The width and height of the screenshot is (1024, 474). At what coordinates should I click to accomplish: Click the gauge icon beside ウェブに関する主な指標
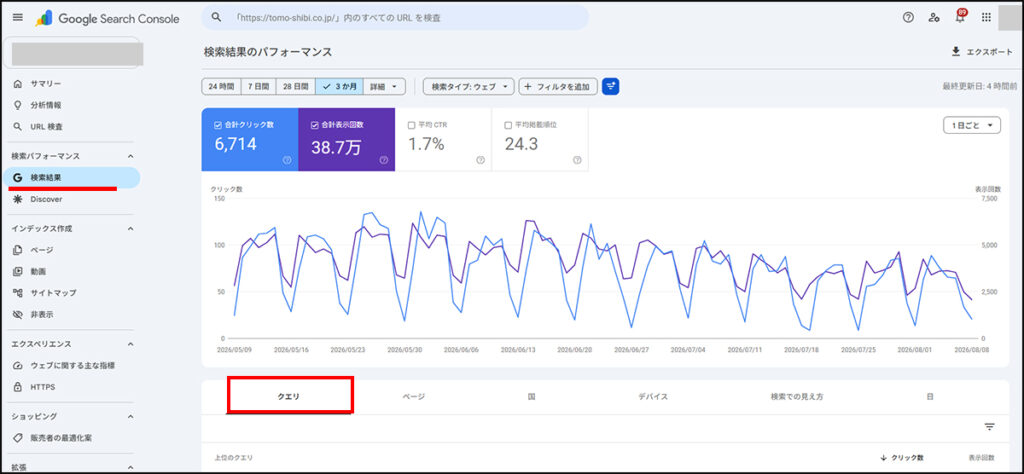(x=18, y=365)
